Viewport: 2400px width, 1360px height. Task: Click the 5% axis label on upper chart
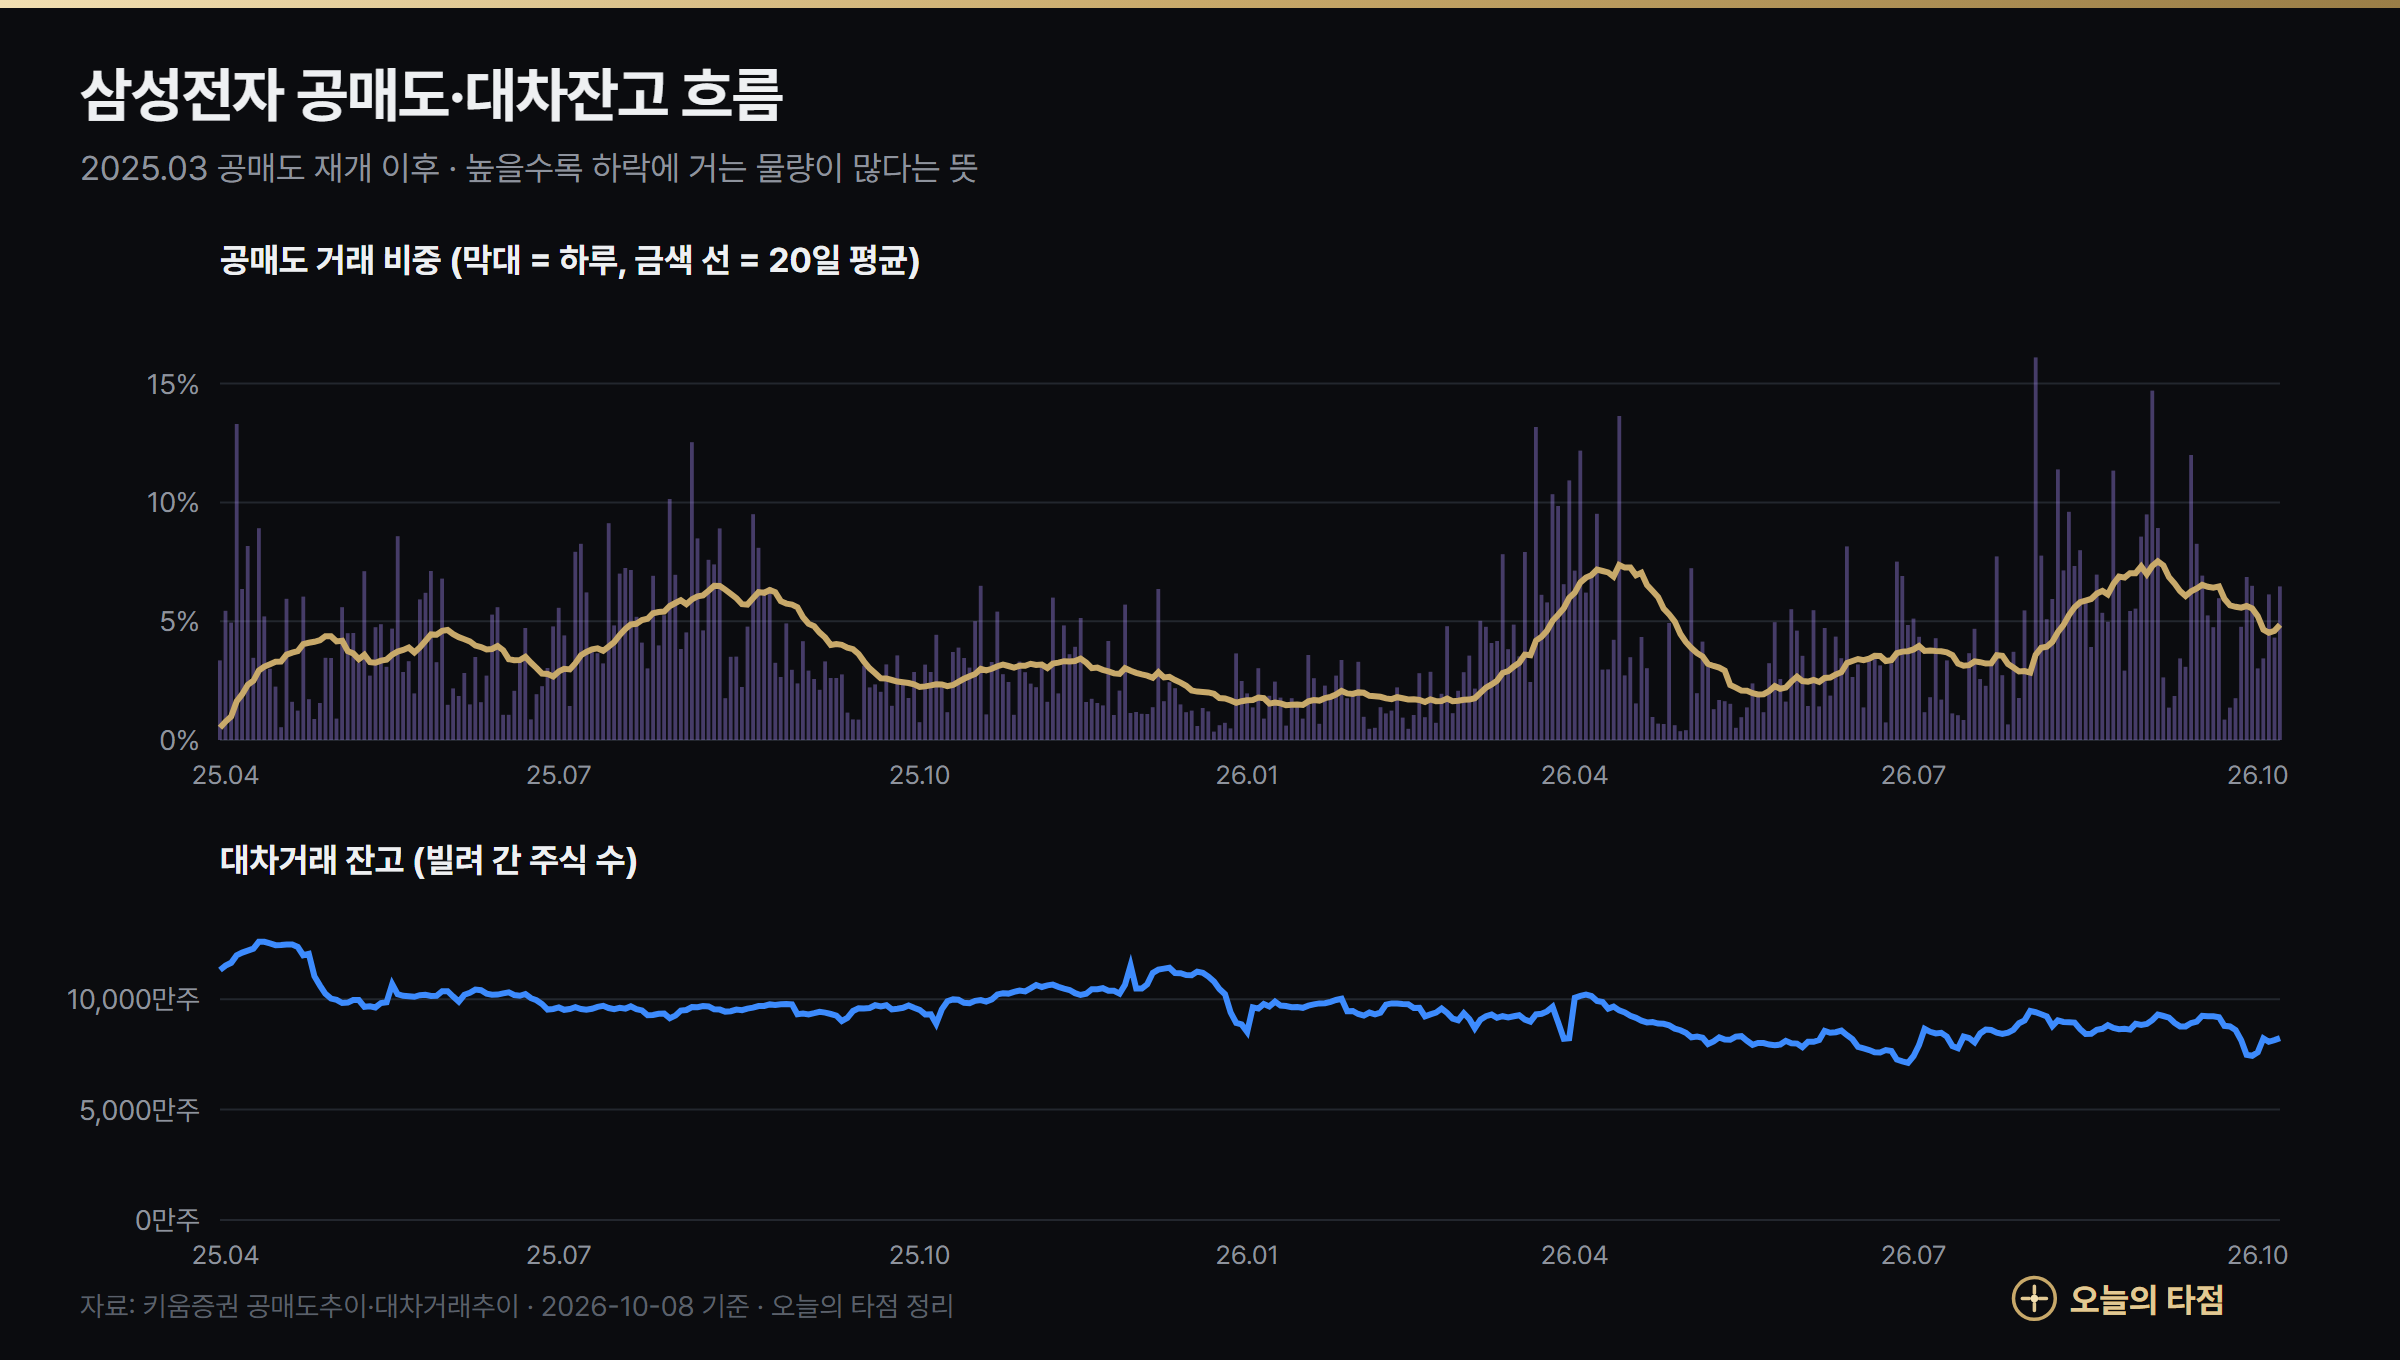179,621
